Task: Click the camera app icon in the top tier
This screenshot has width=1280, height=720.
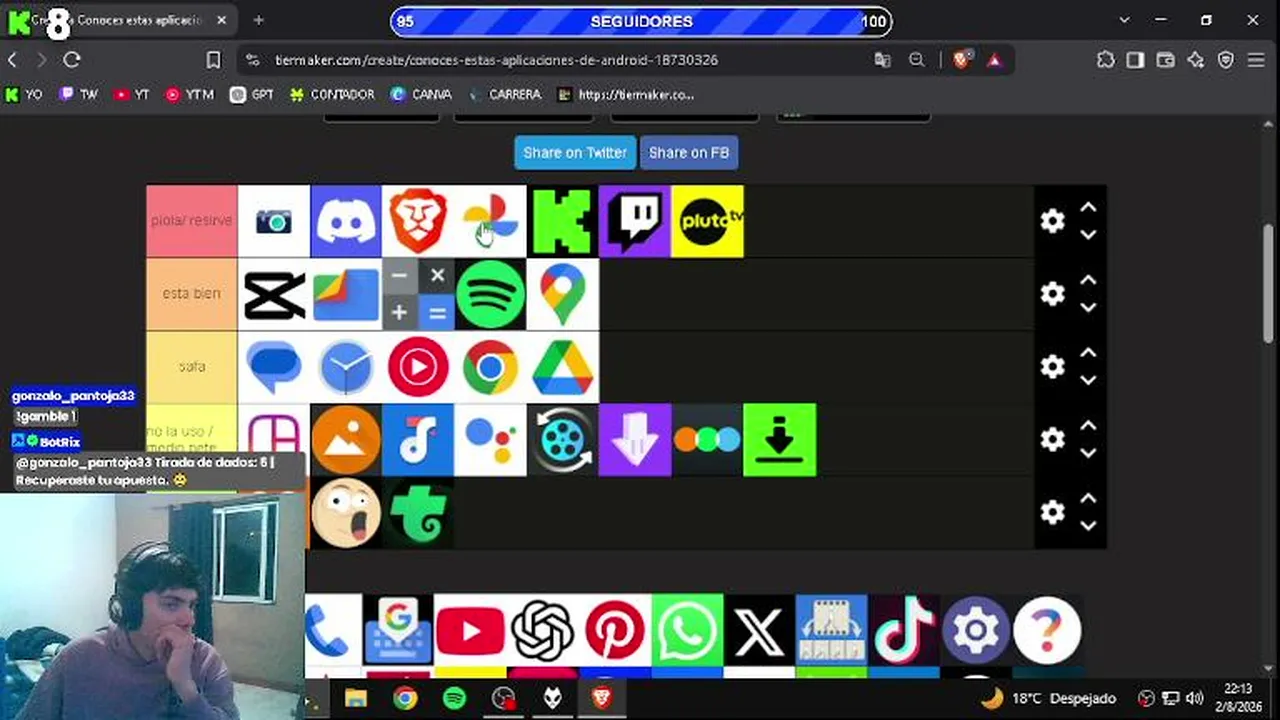Action: (x=274, y=221)
